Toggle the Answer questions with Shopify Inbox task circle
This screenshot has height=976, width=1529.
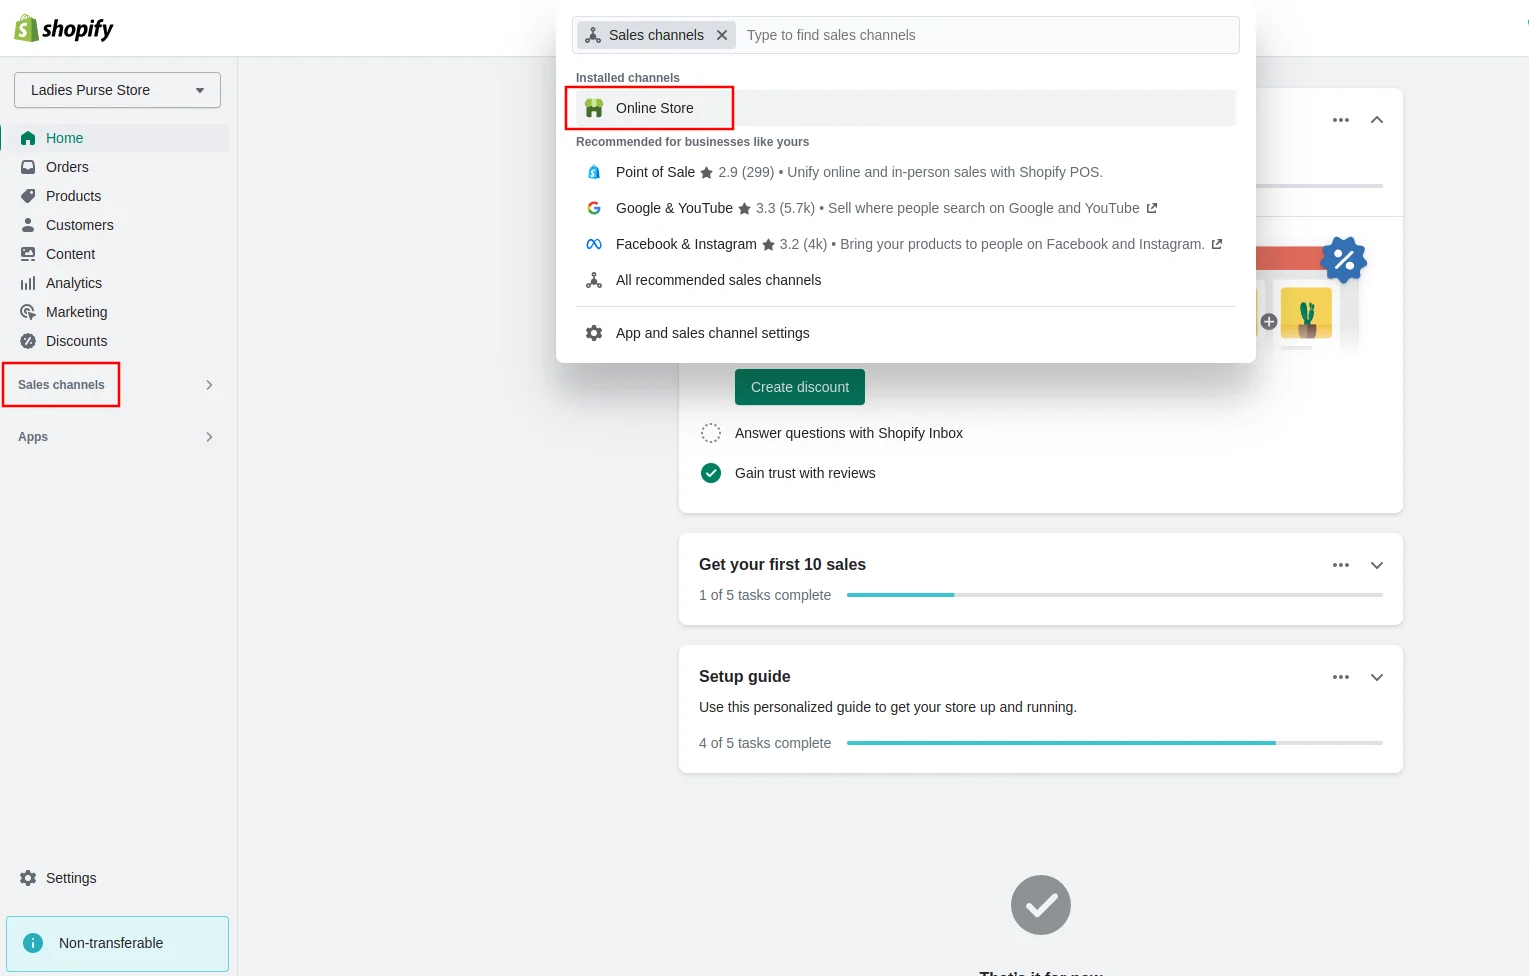[x=711, y=433]
